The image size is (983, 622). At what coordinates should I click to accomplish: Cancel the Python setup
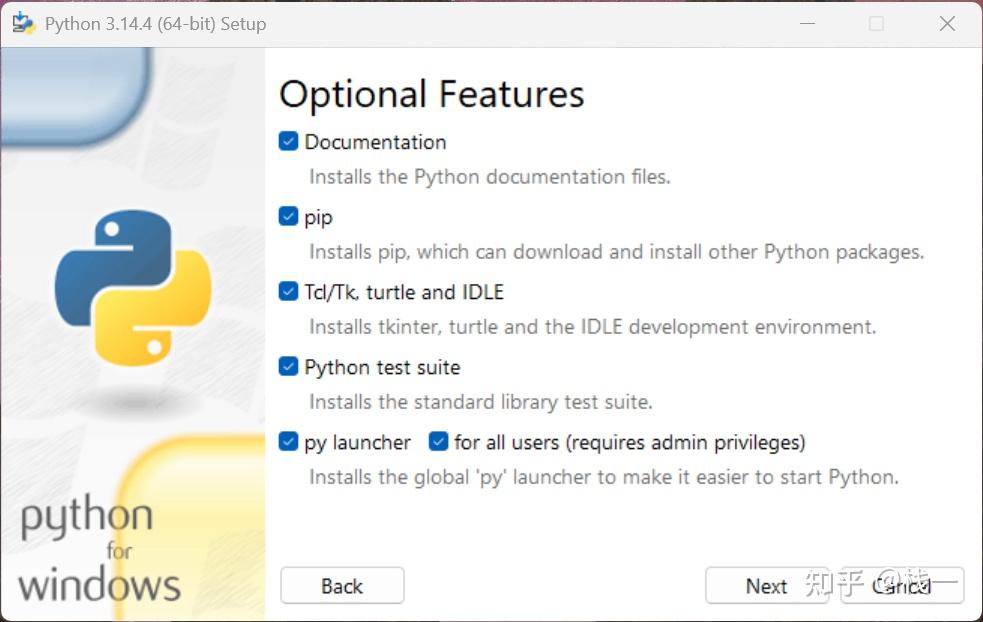[902, 586]
